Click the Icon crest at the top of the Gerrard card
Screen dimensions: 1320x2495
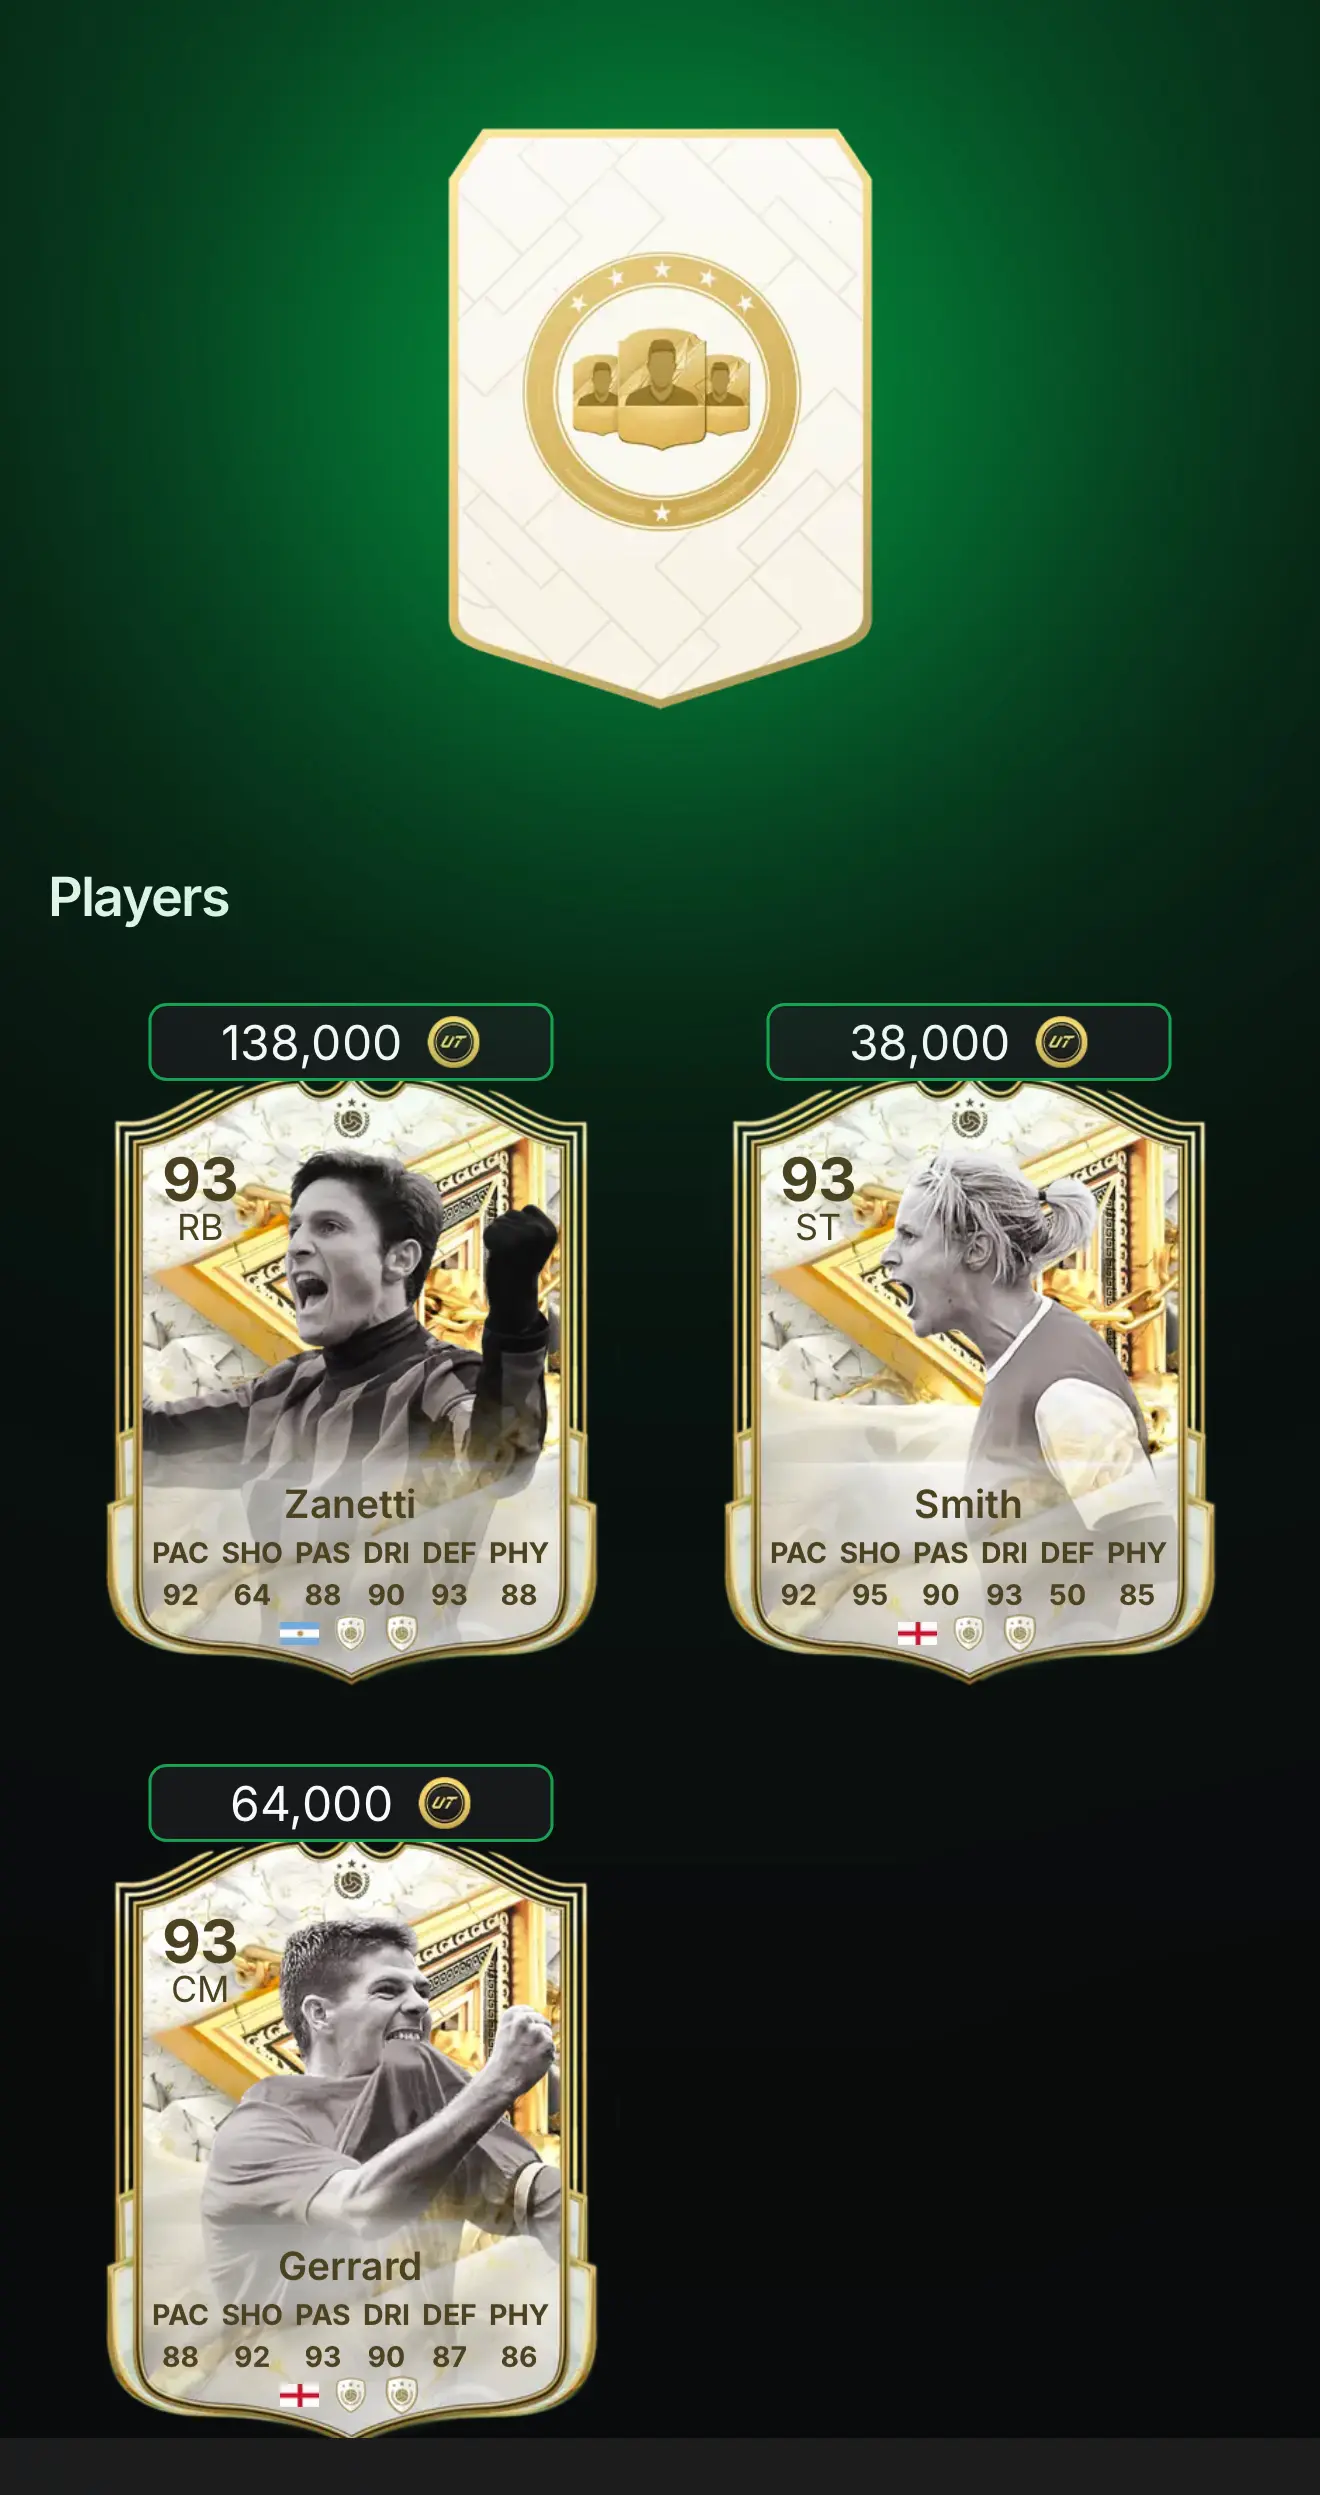[x=351, y=1880]
